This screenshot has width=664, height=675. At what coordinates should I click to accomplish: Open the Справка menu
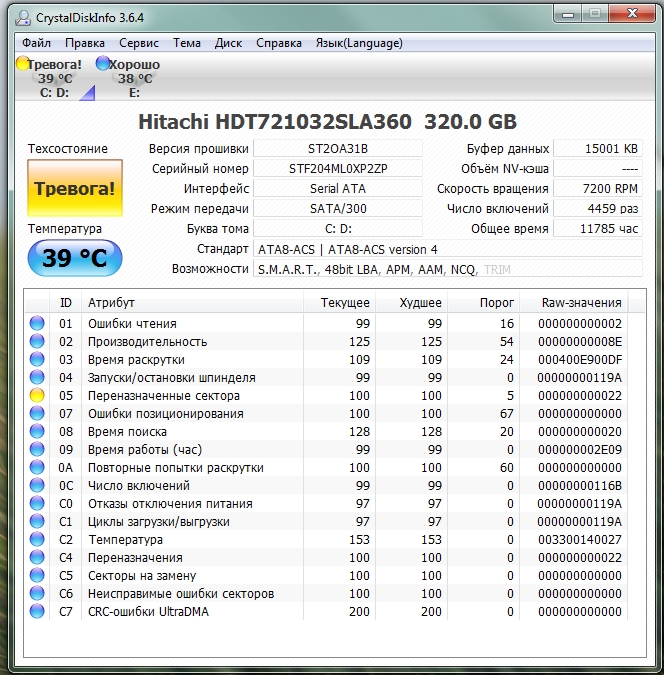point(279,43)
